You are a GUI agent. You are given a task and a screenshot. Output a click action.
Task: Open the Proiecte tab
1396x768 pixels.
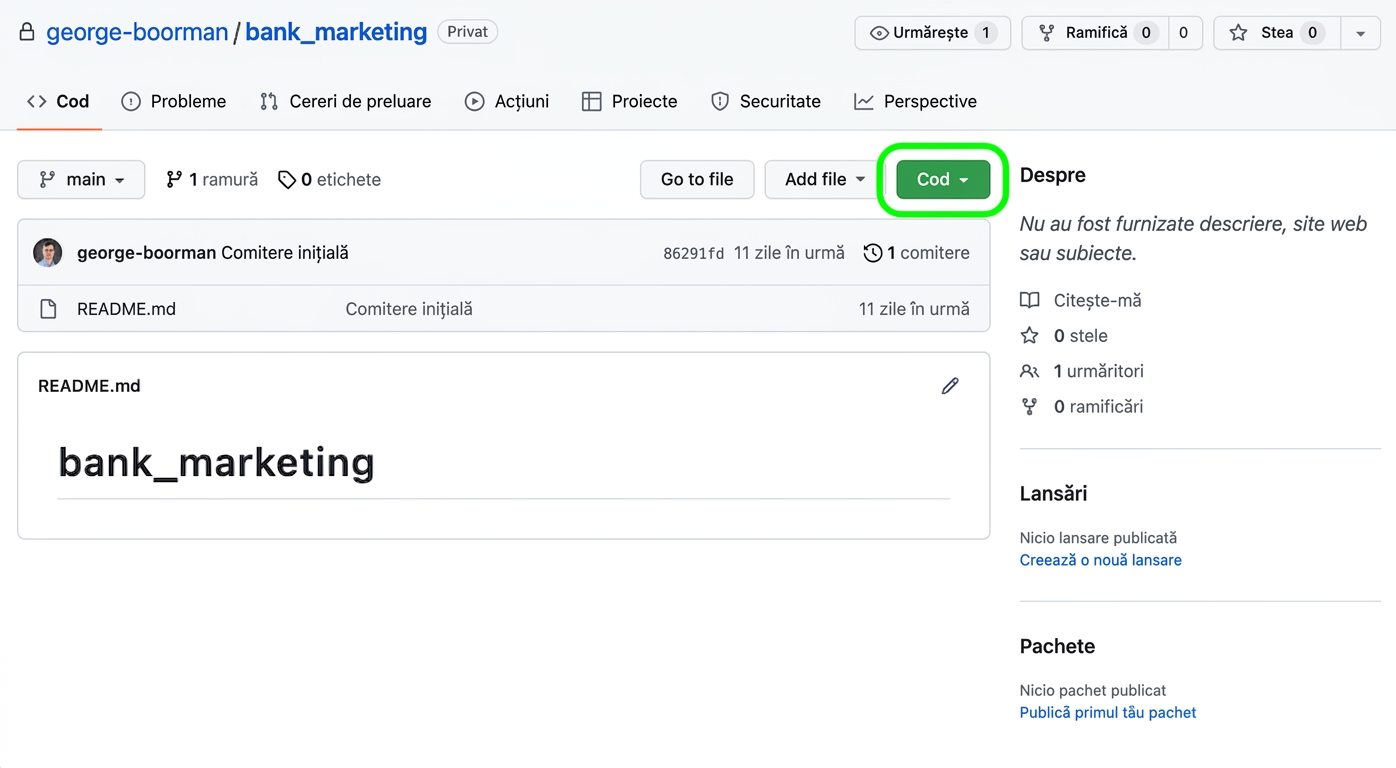pyautogui.click(x=630, y=101)
